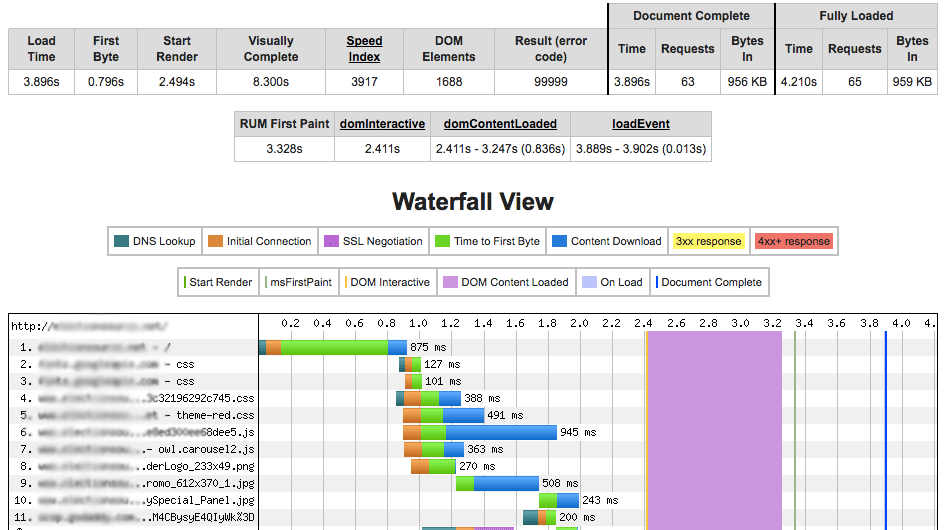The height and width of the screenshot is (530, 948).
Task: Select the First Byte value 0.796s
Action: point(106,82)
